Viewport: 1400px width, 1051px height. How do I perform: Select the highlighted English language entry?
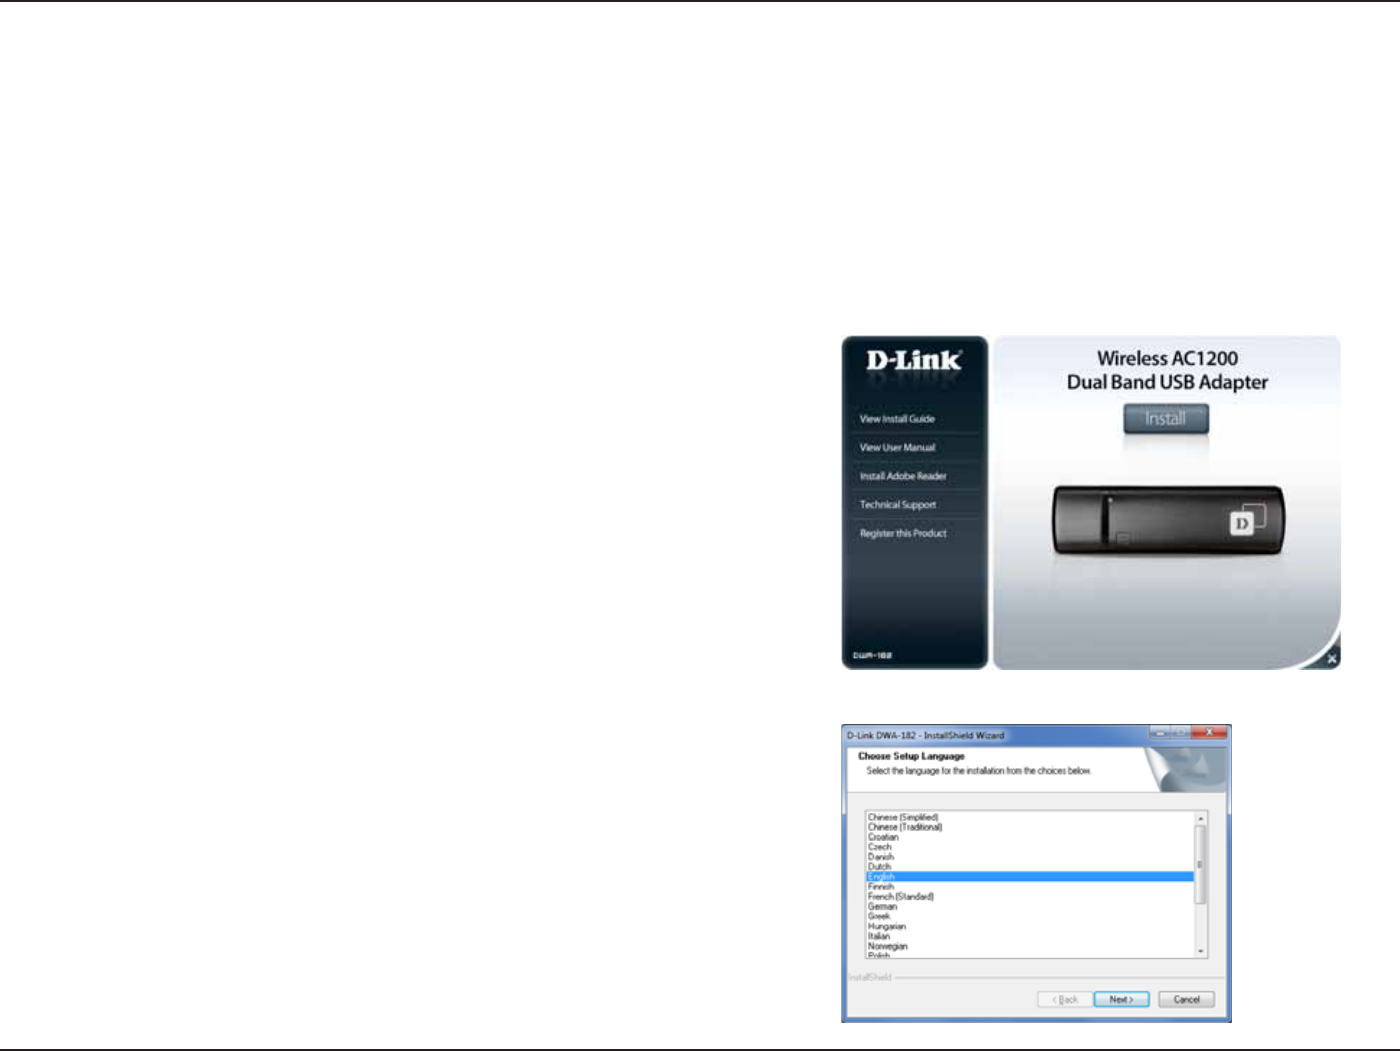pyautogui.click(x=1030, y=877)
